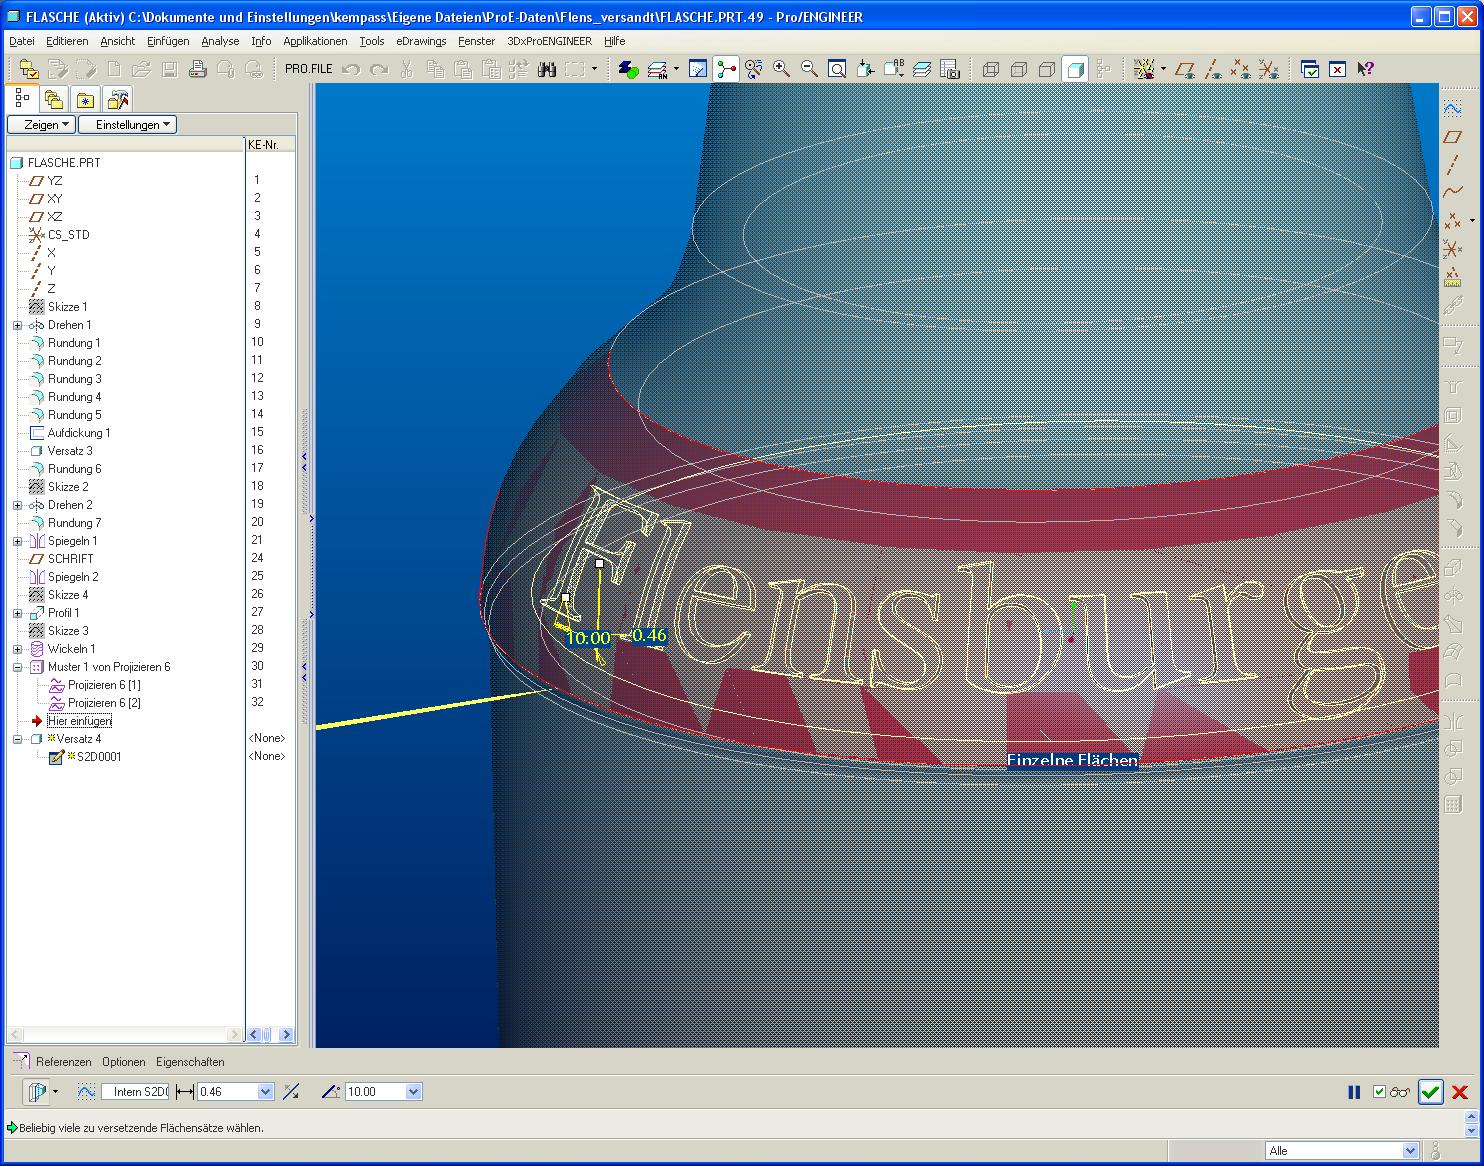Open the 10.00 angle value dropdown
This screenshot has height=1166, width=1484.
414,1092
